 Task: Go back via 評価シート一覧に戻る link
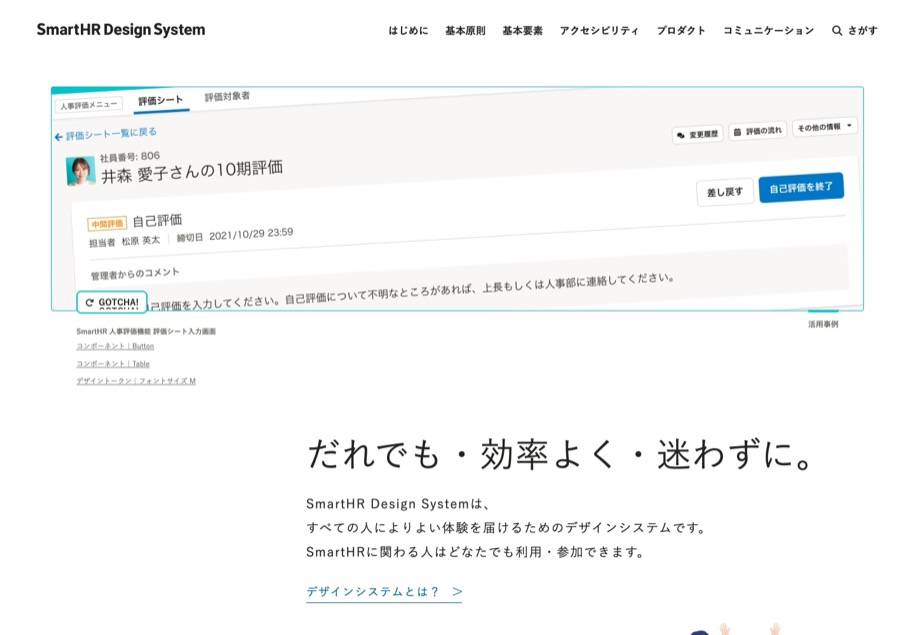(111, 134)
